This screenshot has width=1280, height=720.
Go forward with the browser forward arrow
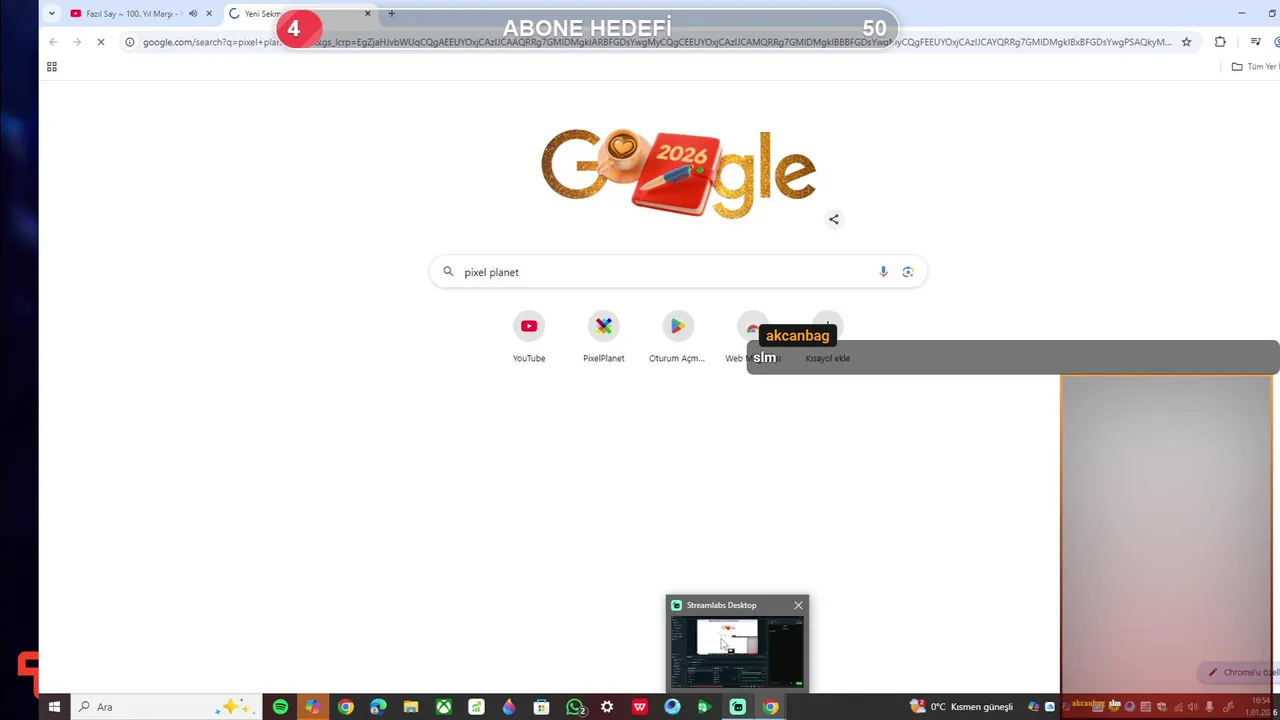(77, 42)
